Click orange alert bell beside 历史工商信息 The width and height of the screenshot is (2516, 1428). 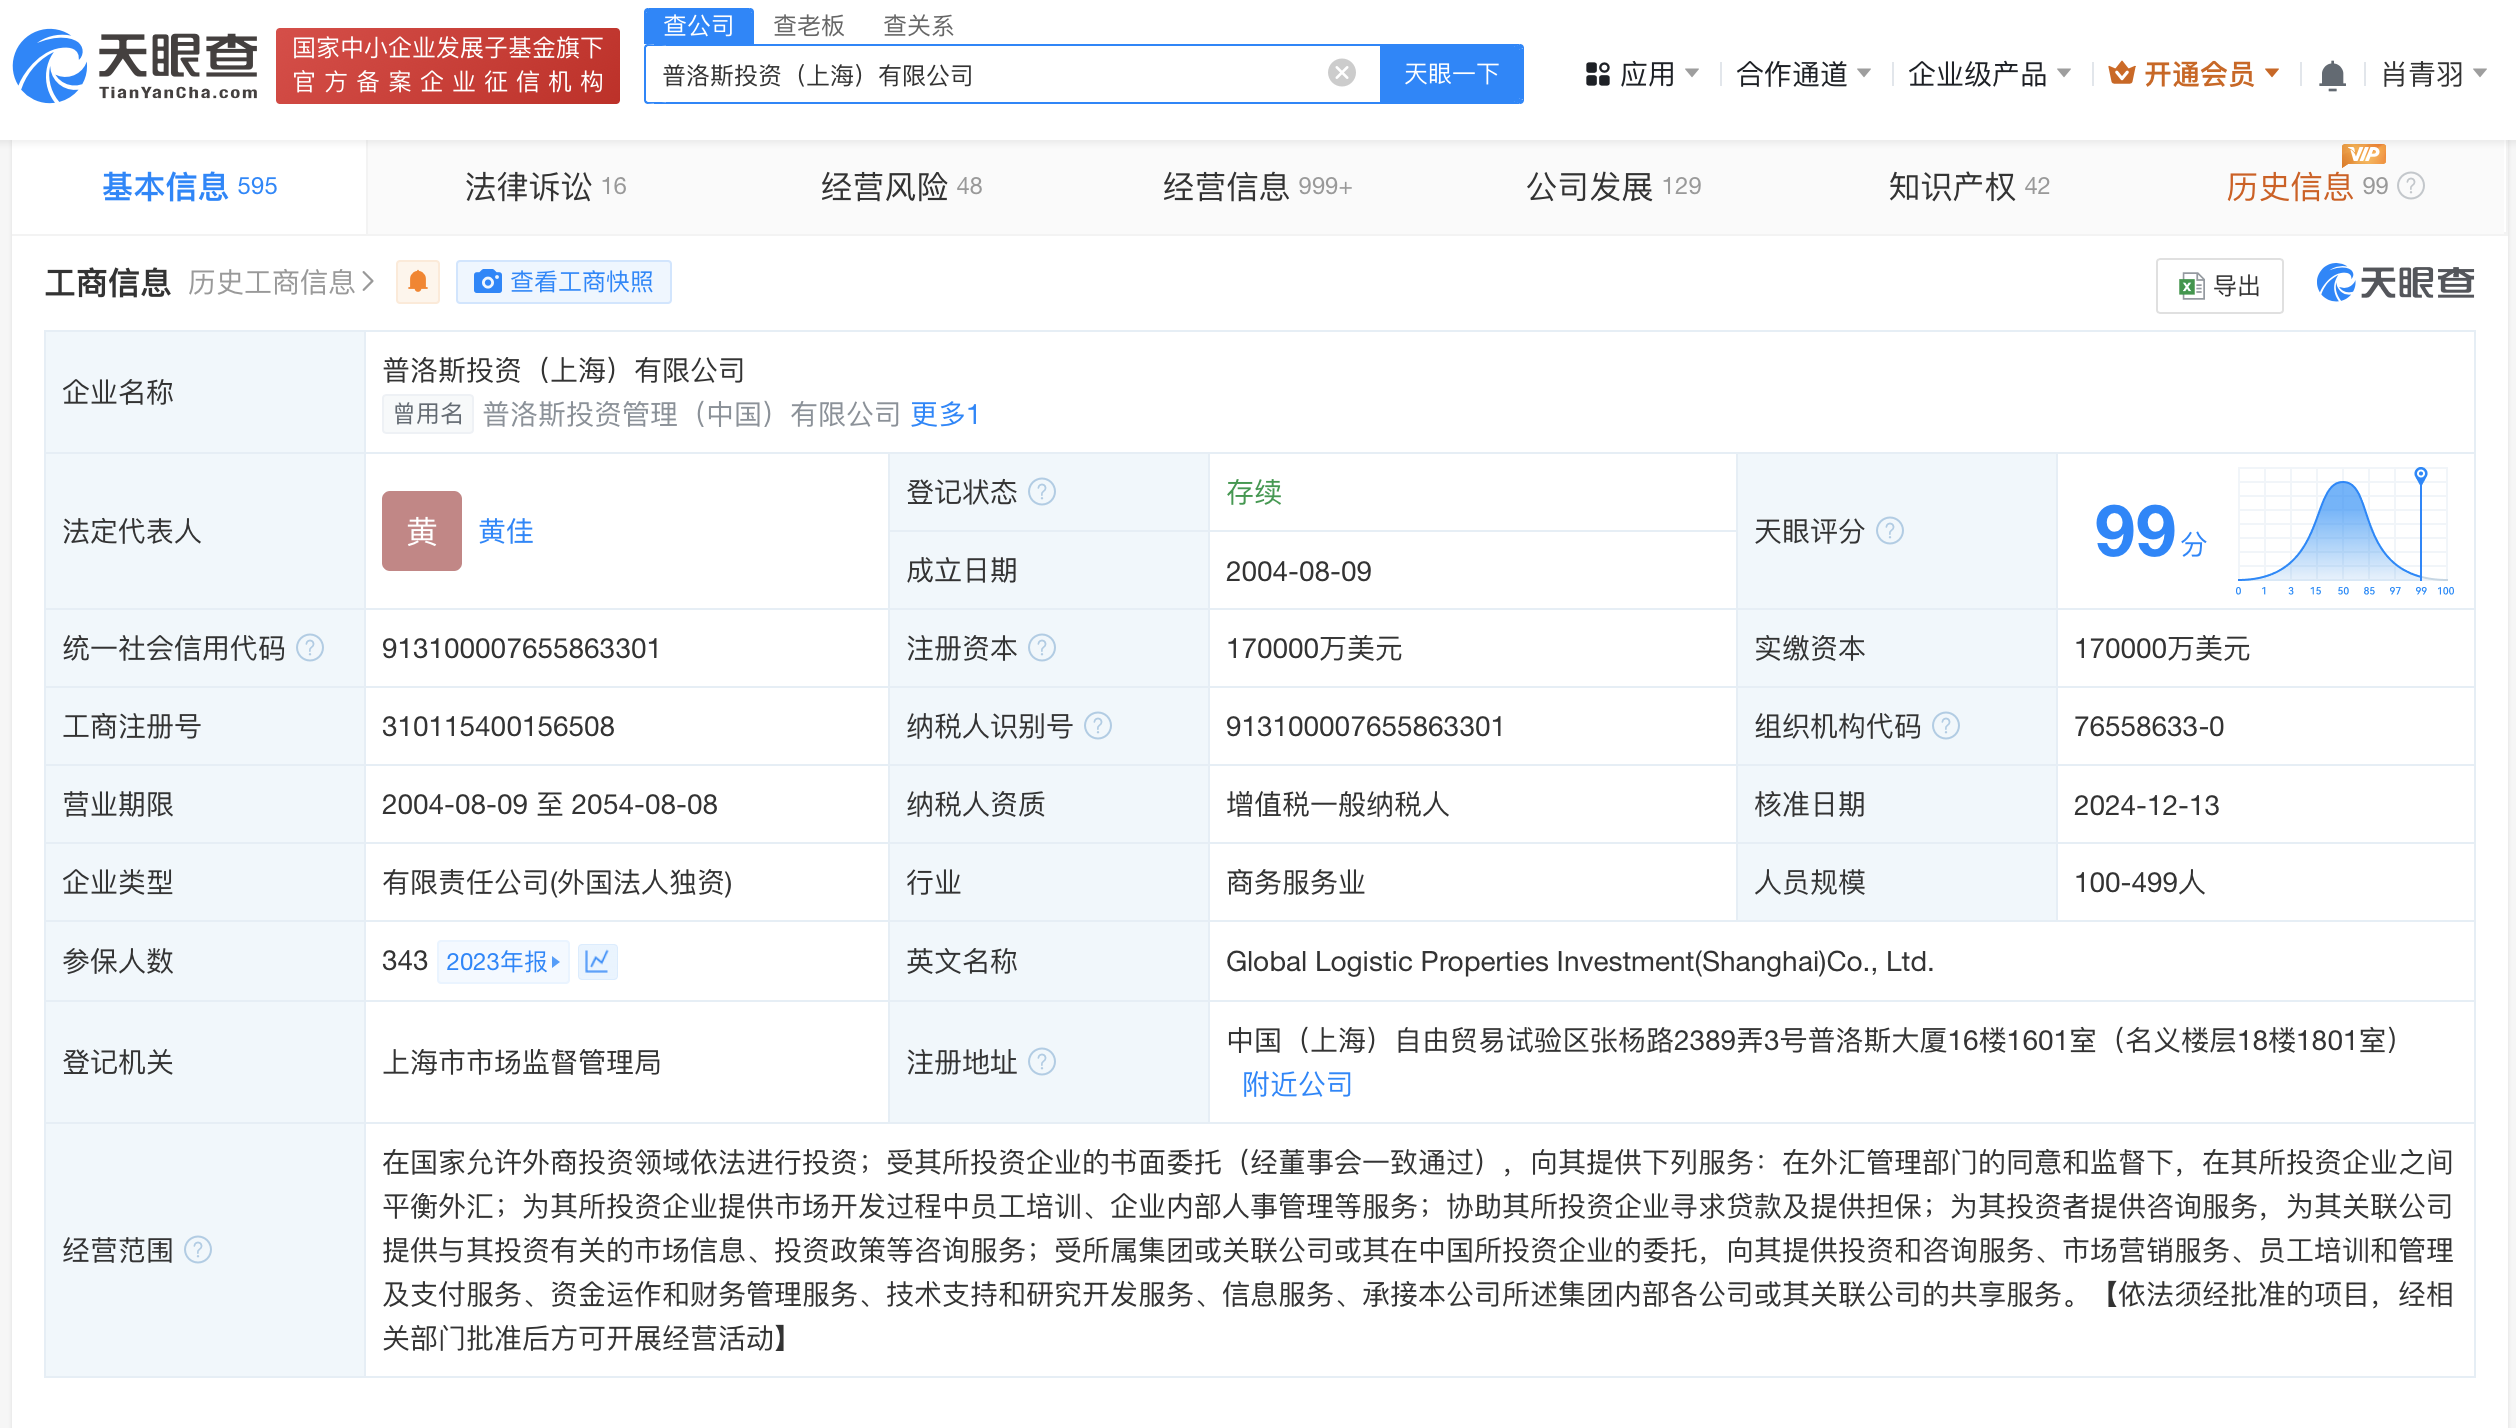418,282
